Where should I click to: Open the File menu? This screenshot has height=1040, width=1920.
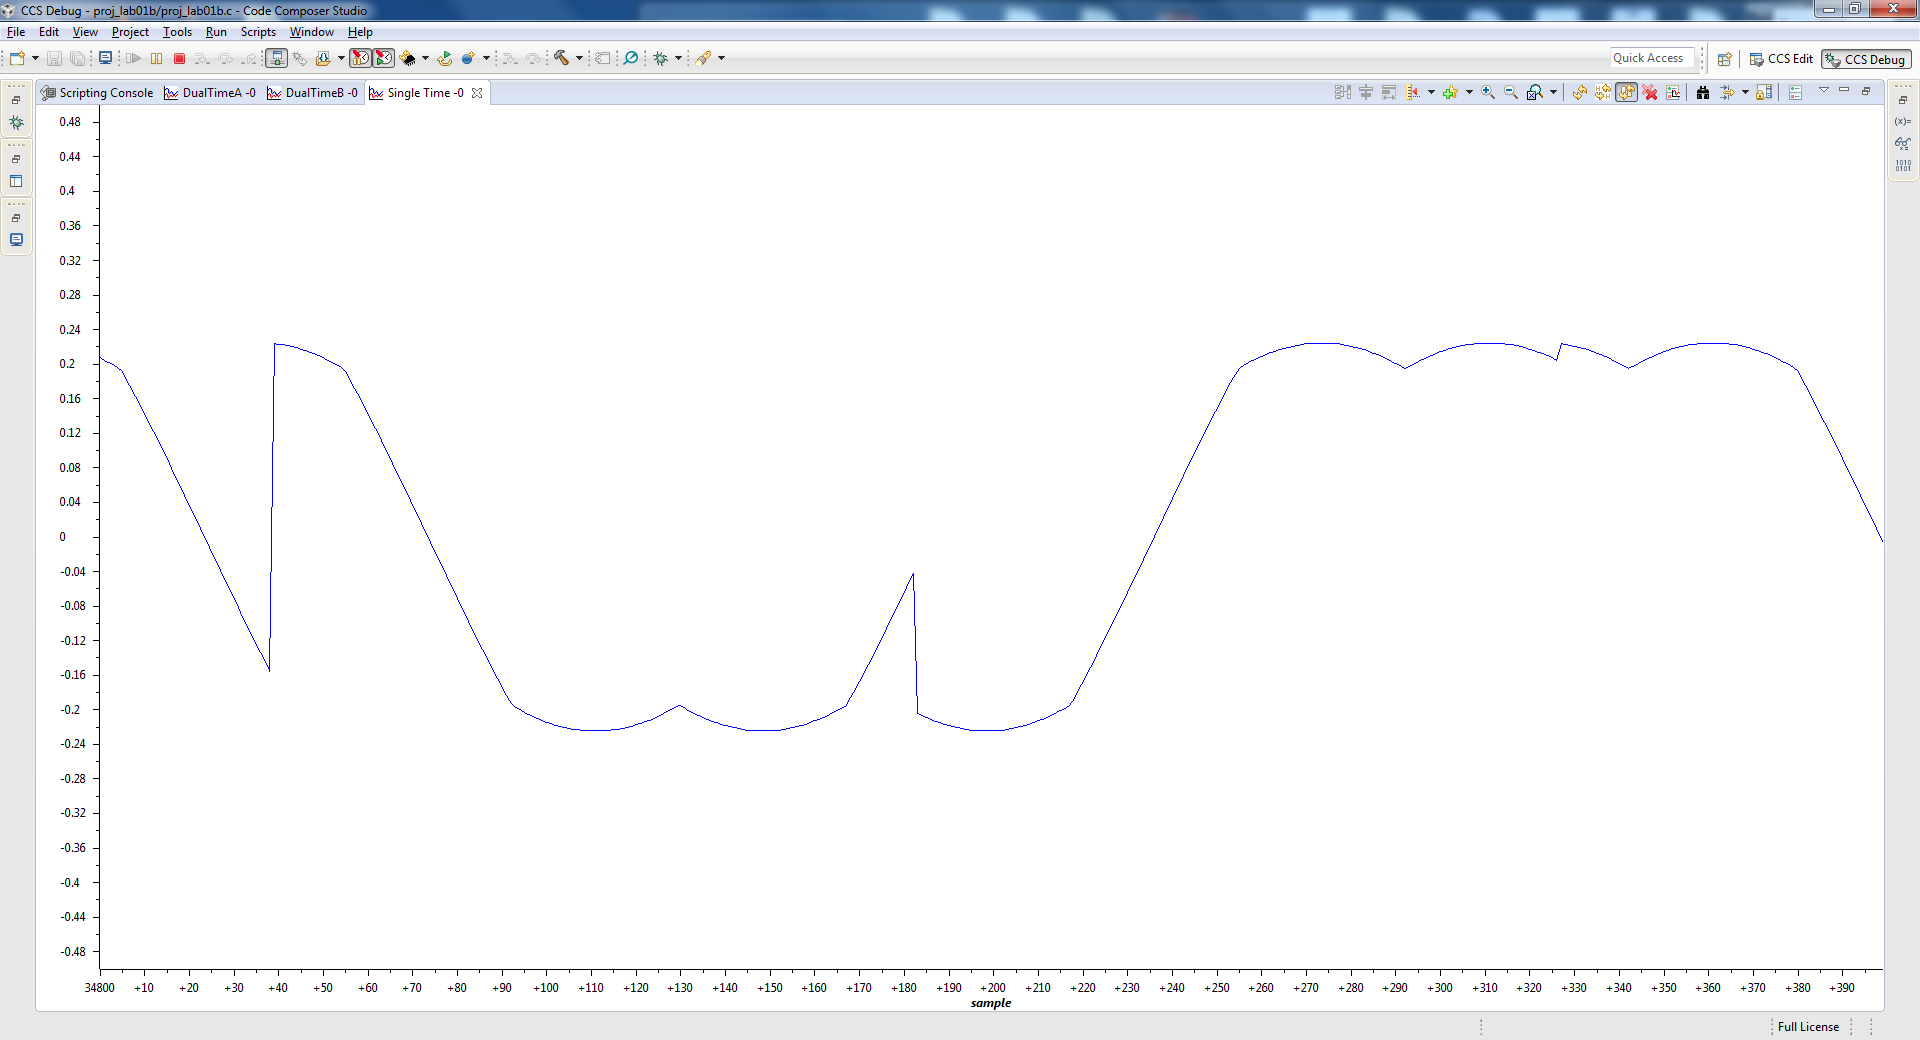16,32
